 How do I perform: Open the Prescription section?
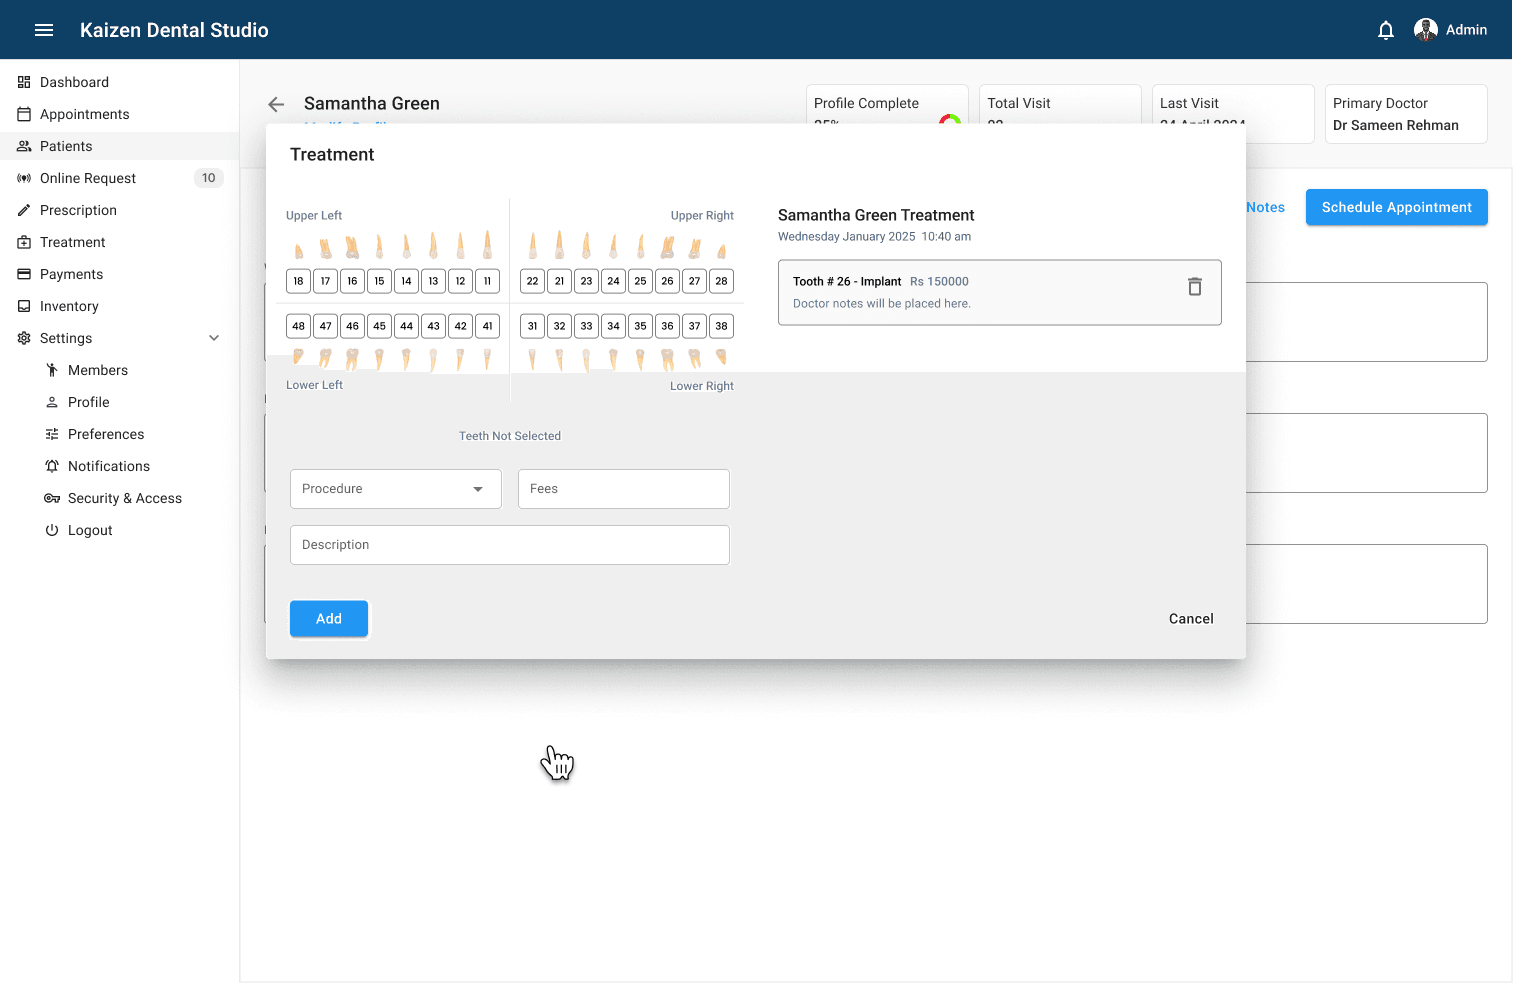coord(77,210)
